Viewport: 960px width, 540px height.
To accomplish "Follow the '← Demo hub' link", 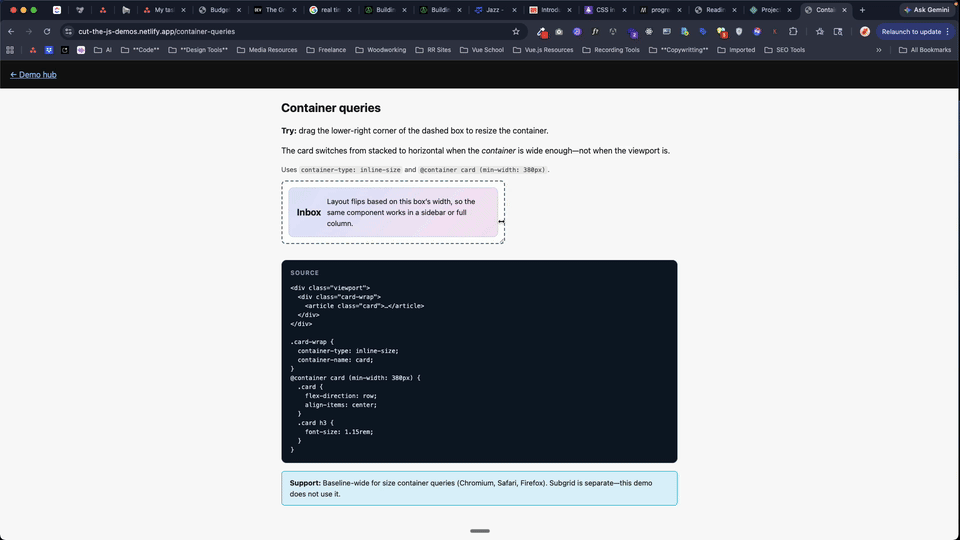I will [33, 75].
